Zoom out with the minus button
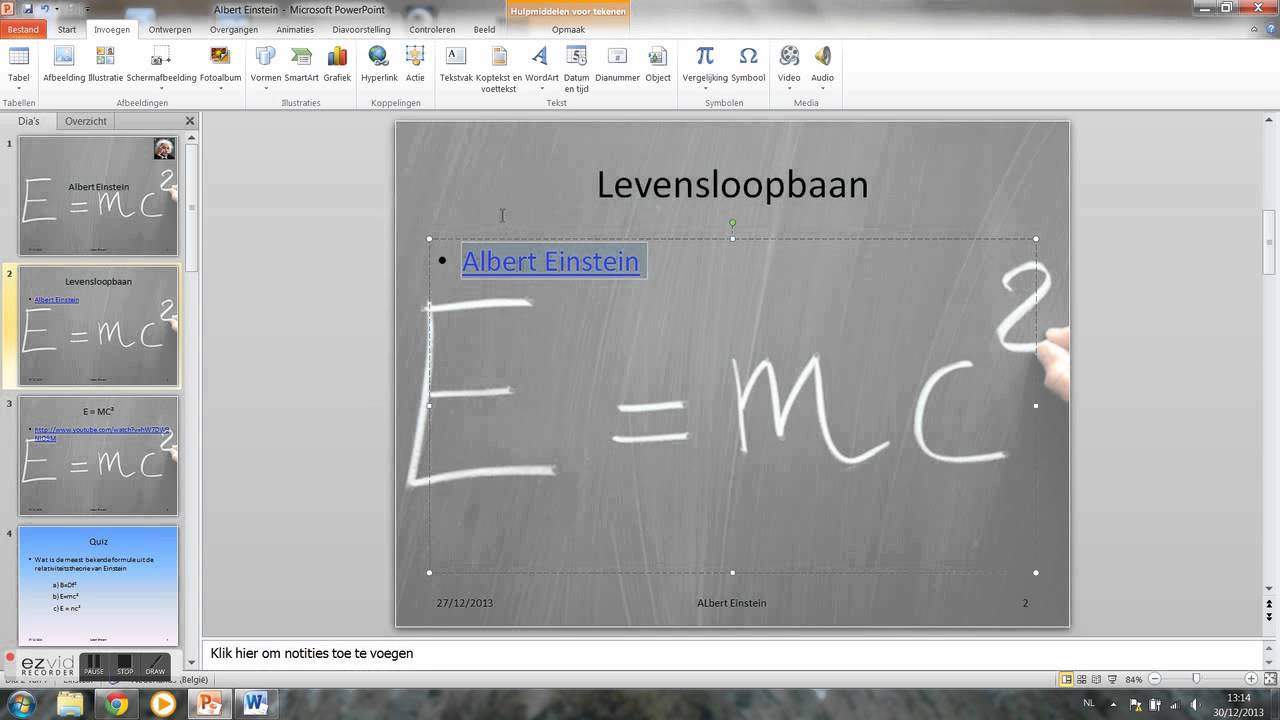The image size is (1280, 720). pos(1154,679)
